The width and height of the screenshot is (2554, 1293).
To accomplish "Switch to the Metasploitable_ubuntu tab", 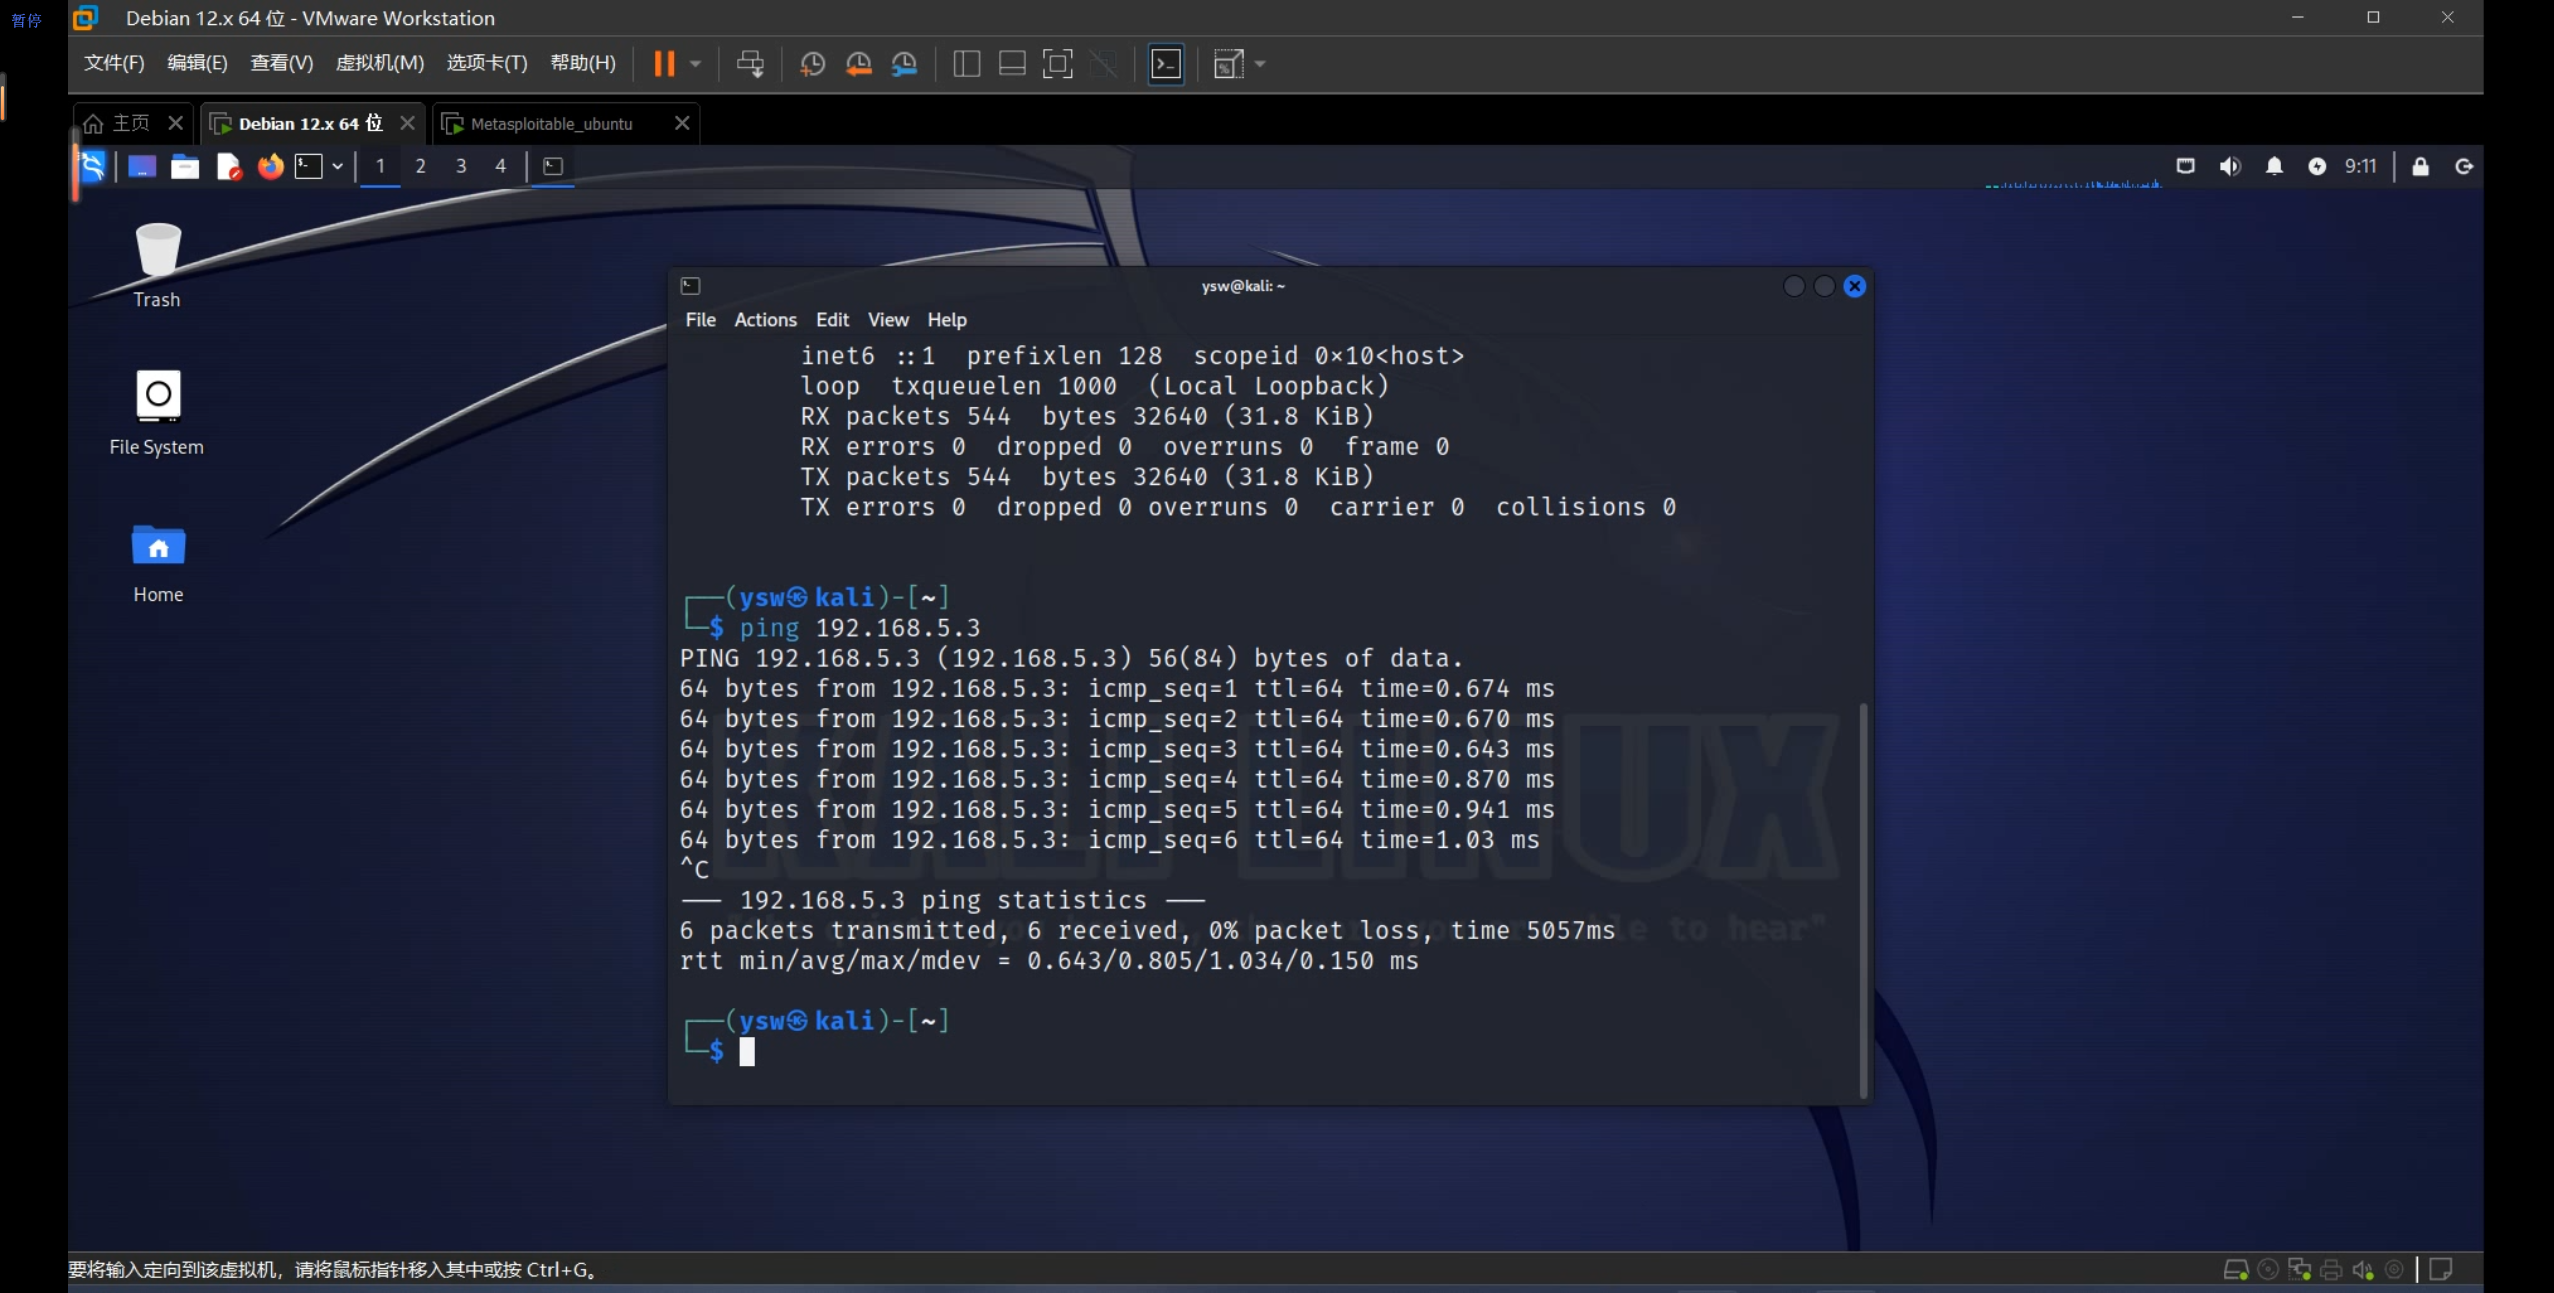I will coord(552,124).
